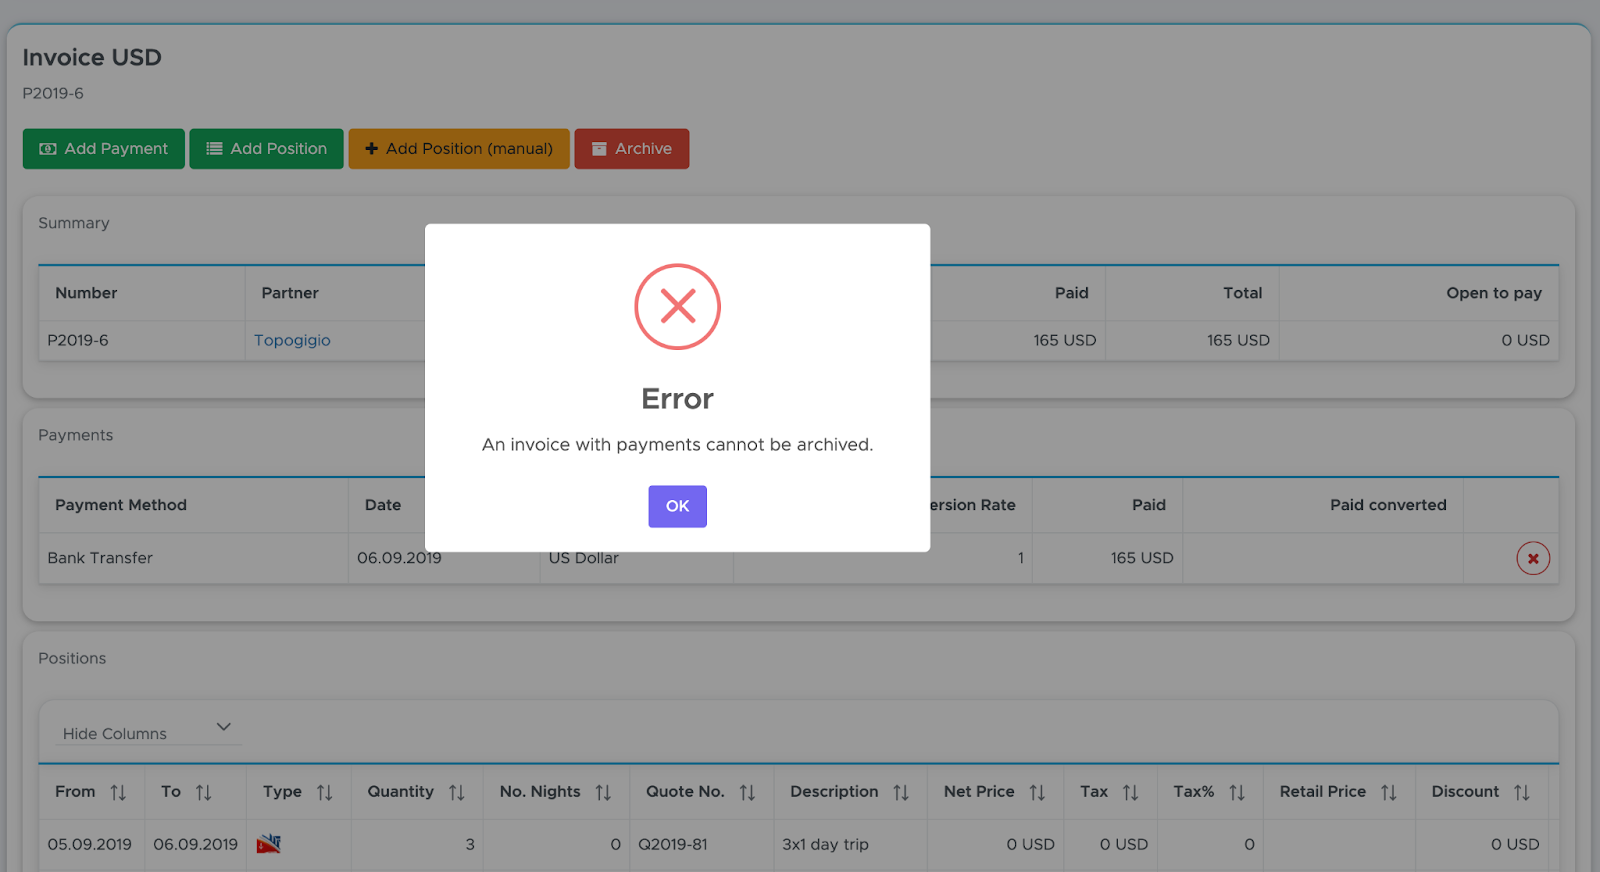This screenshot has width=1600, height=872.
Task: Select the Q2019-81 quote number cell
Action: (673, 844)
